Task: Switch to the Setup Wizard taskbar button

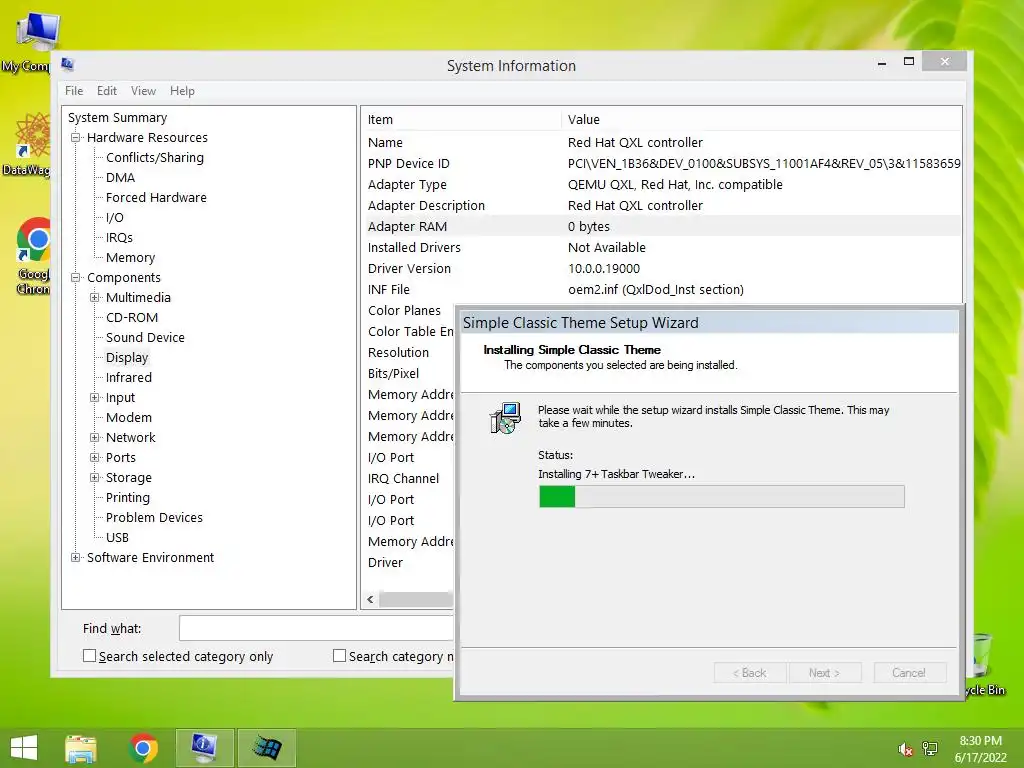Action: (267, 748)
